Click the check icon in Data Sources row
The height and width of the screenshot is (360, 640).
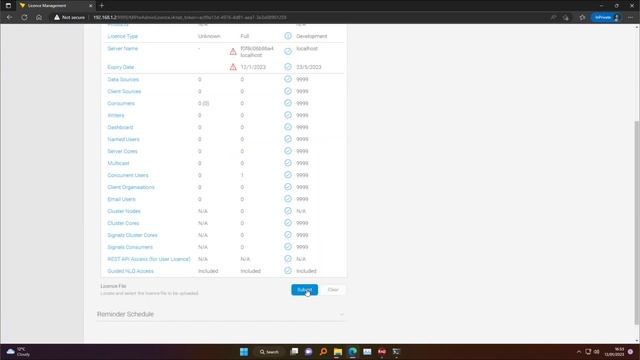pos(288,79)
